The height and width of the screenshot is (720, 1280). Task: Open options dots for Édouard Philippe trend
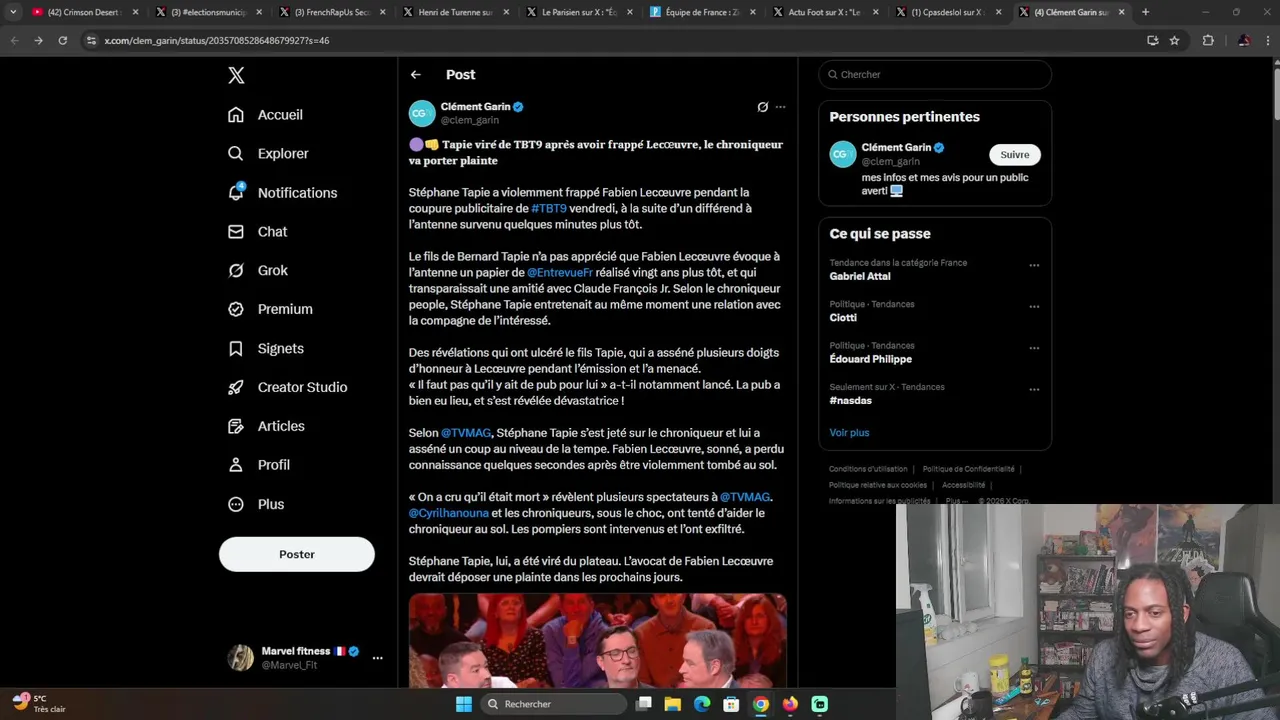point(1034,348)
